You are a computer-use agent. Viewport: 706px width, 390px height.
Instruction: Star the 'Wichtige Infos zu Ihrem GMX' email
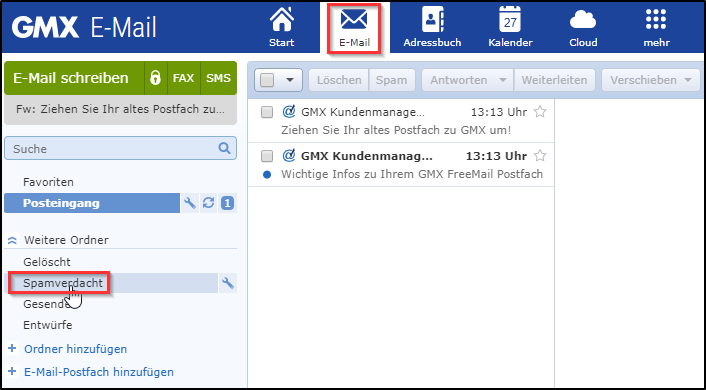point(539,156)
